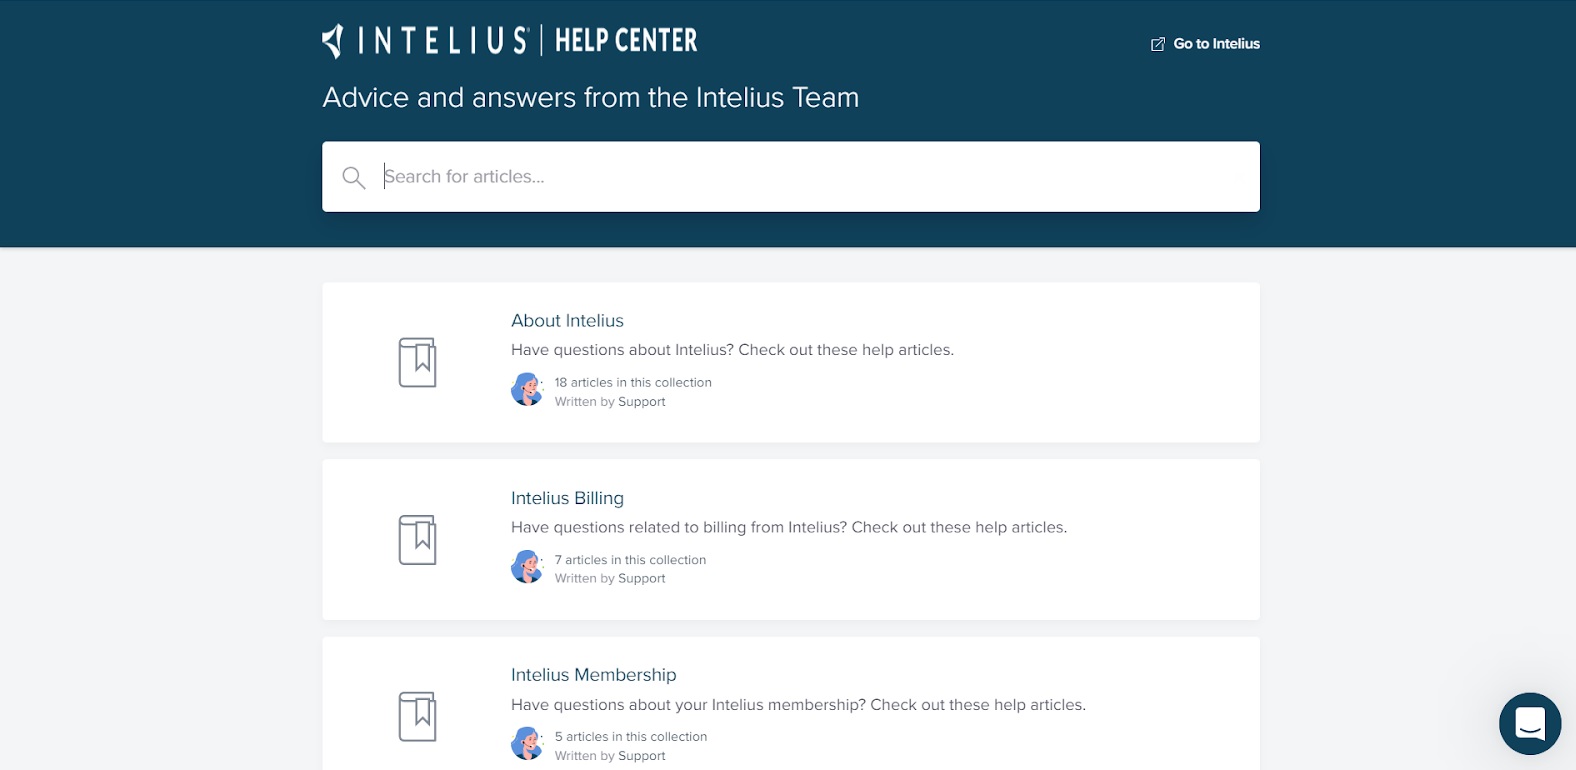Click the Support avatar under About Intelius
Image resolution: width=1576 pixels, height=770 pixels.
point(527,390)
